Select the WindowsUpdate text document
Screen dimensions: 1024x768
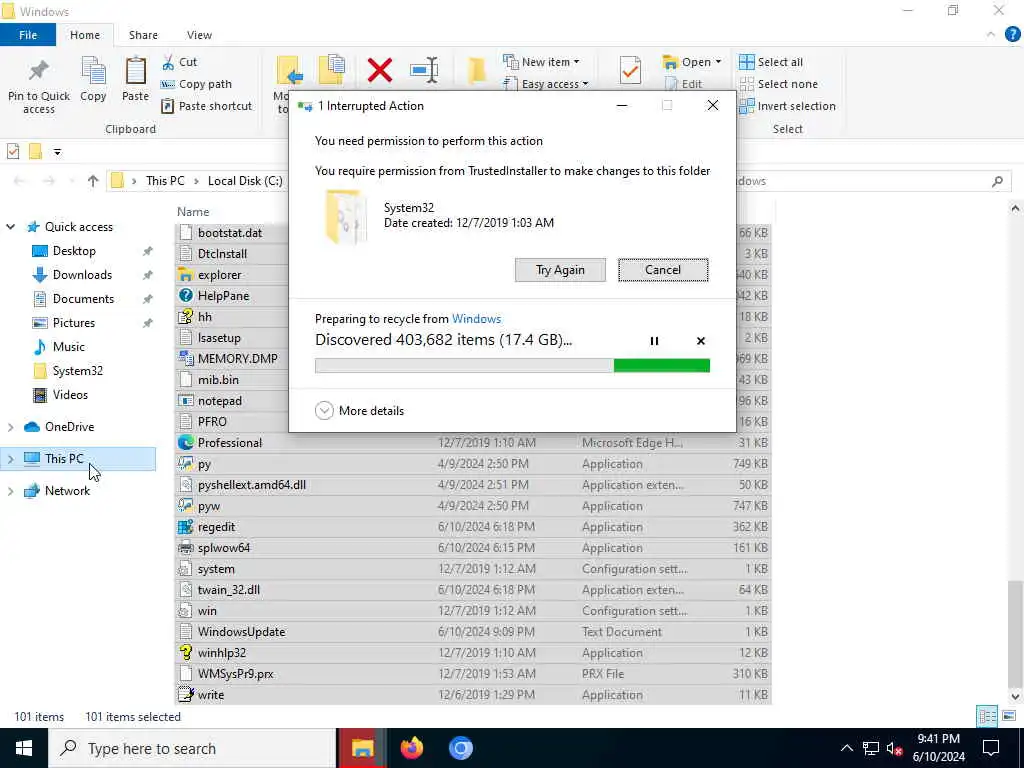[242, 632]
